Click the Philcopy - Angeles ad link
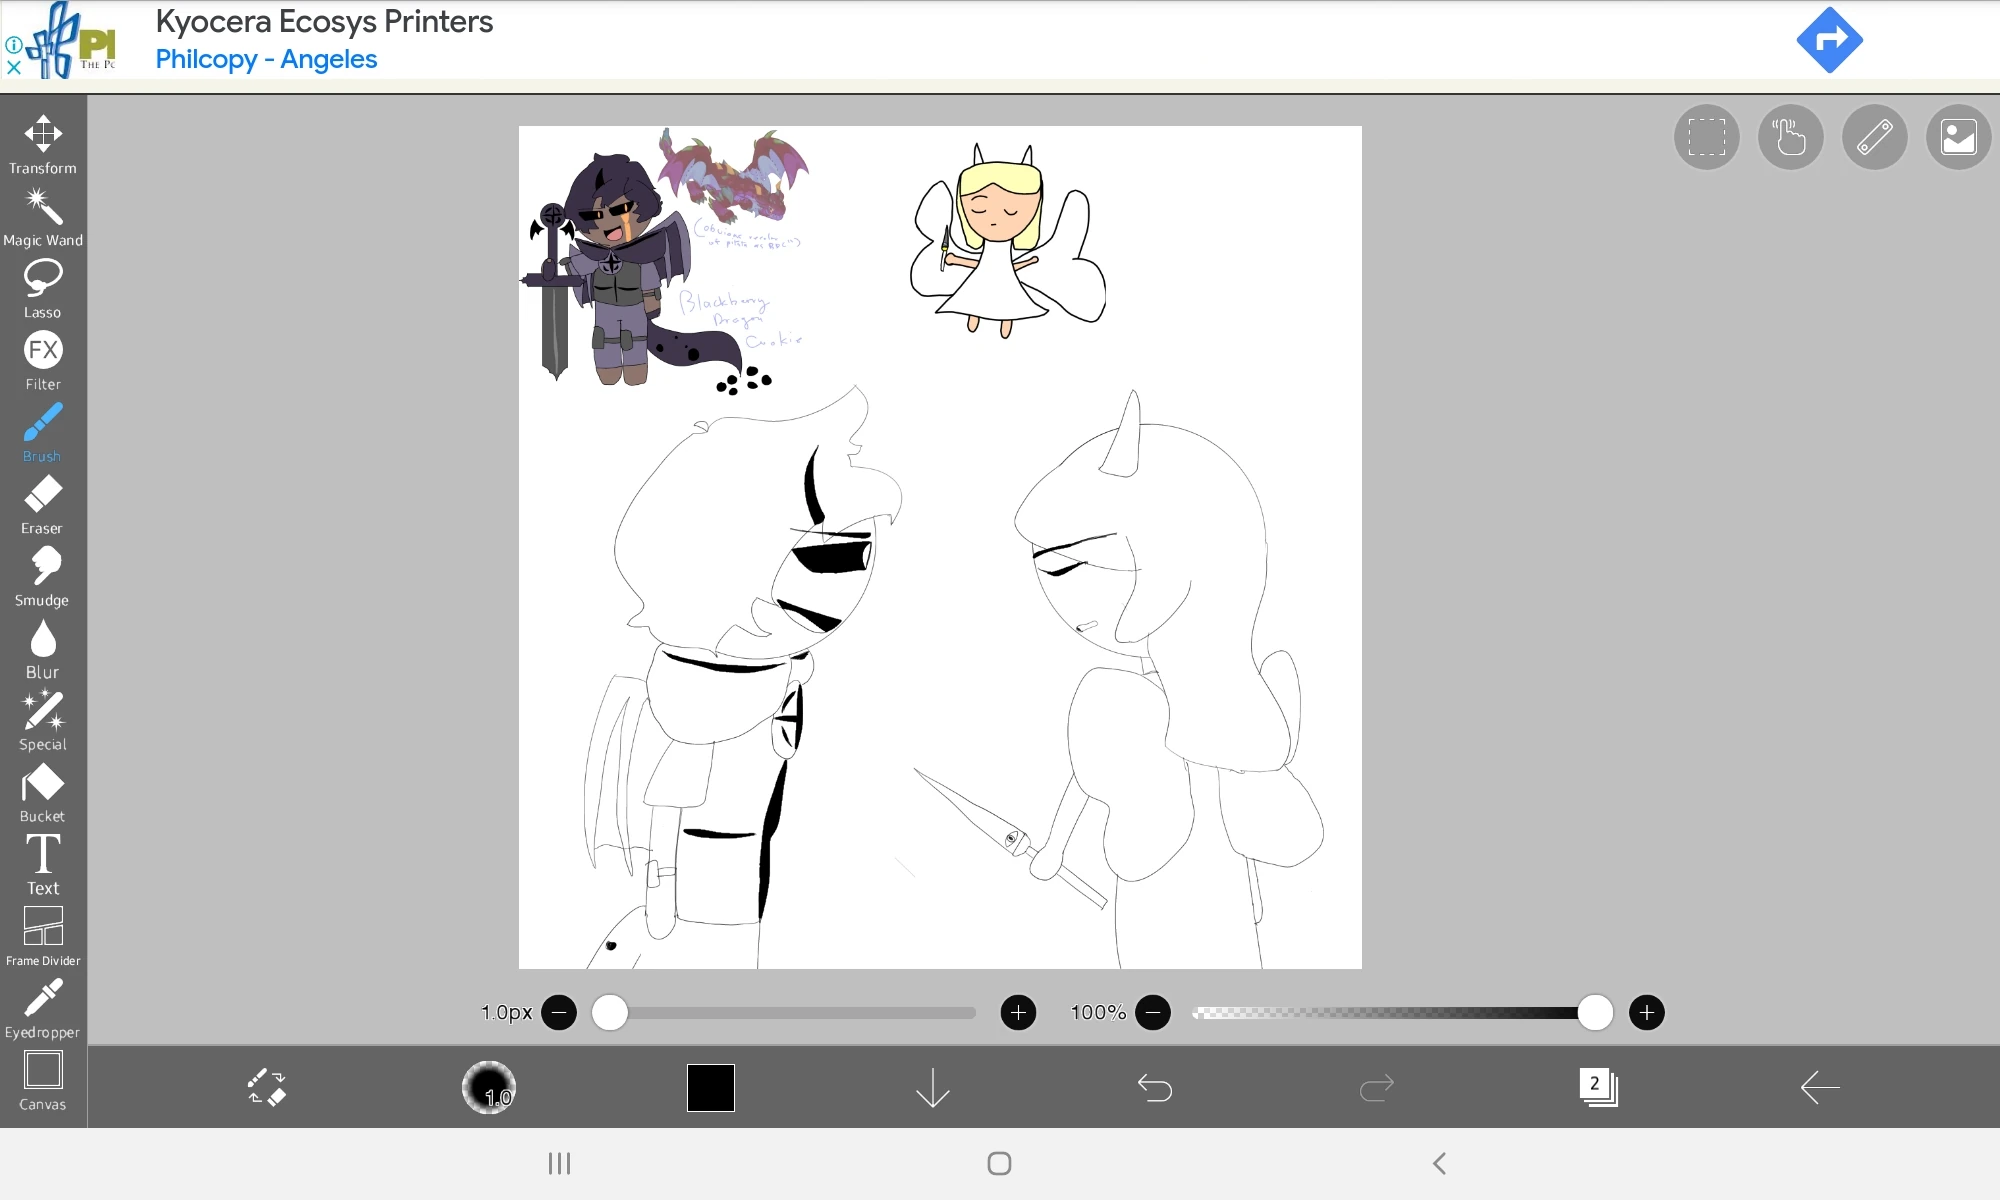 pos(267,60)
